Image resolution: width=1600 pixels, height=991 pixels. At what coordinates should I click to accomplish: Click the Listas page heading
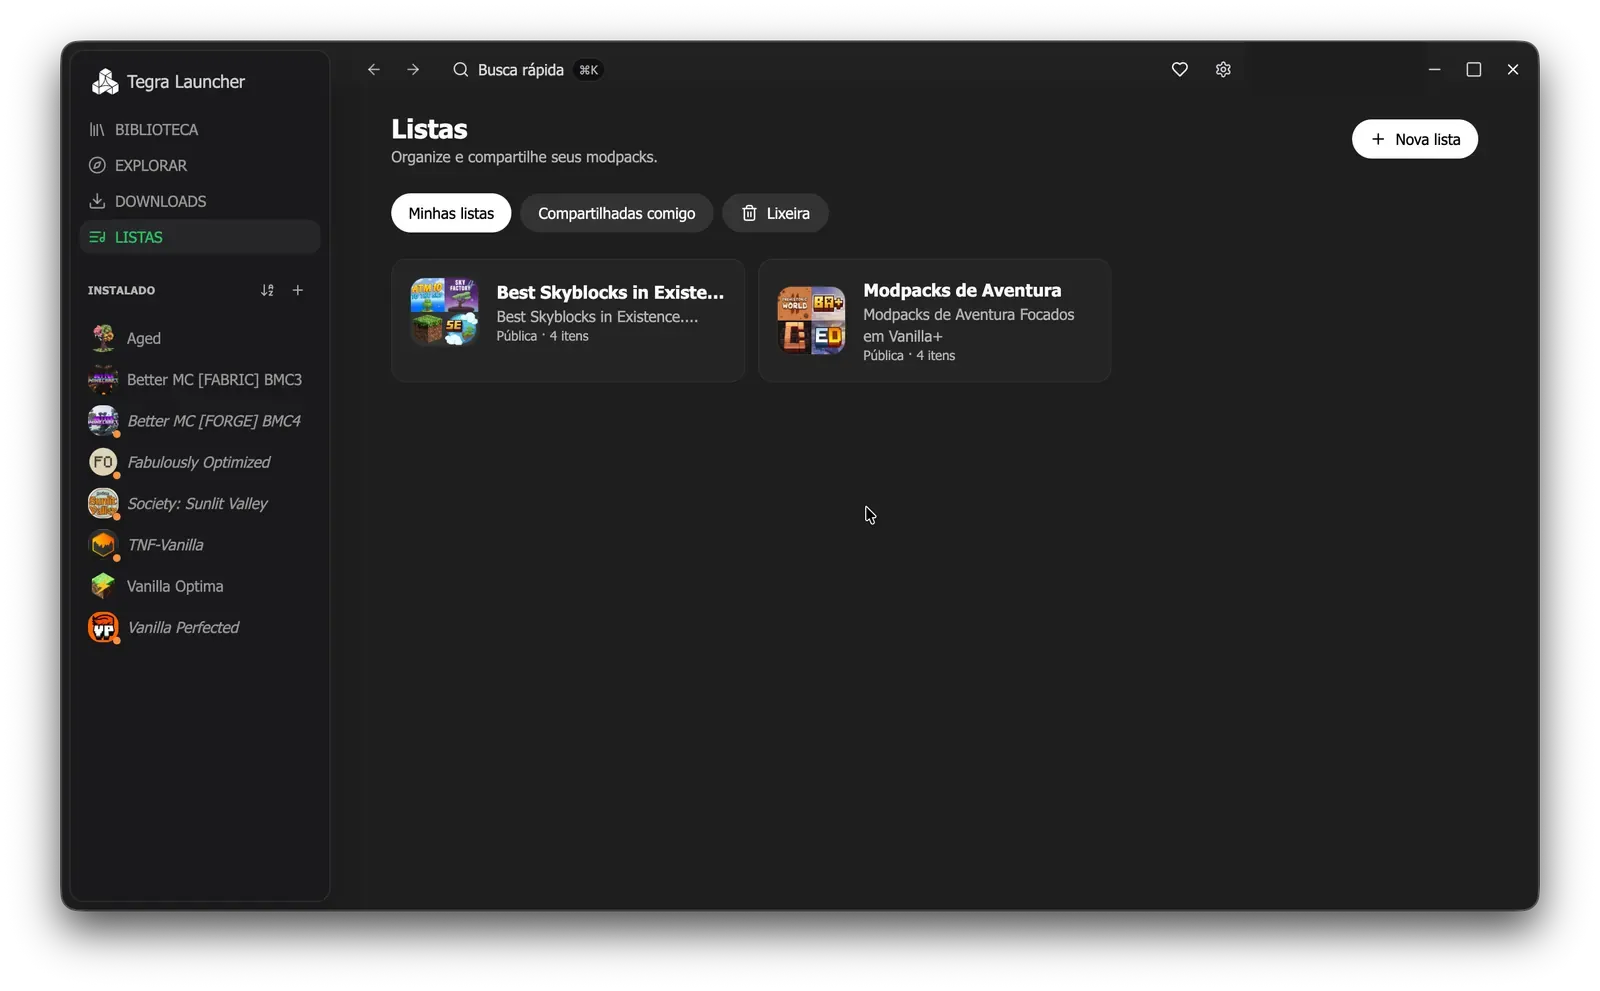coord(429,129)
